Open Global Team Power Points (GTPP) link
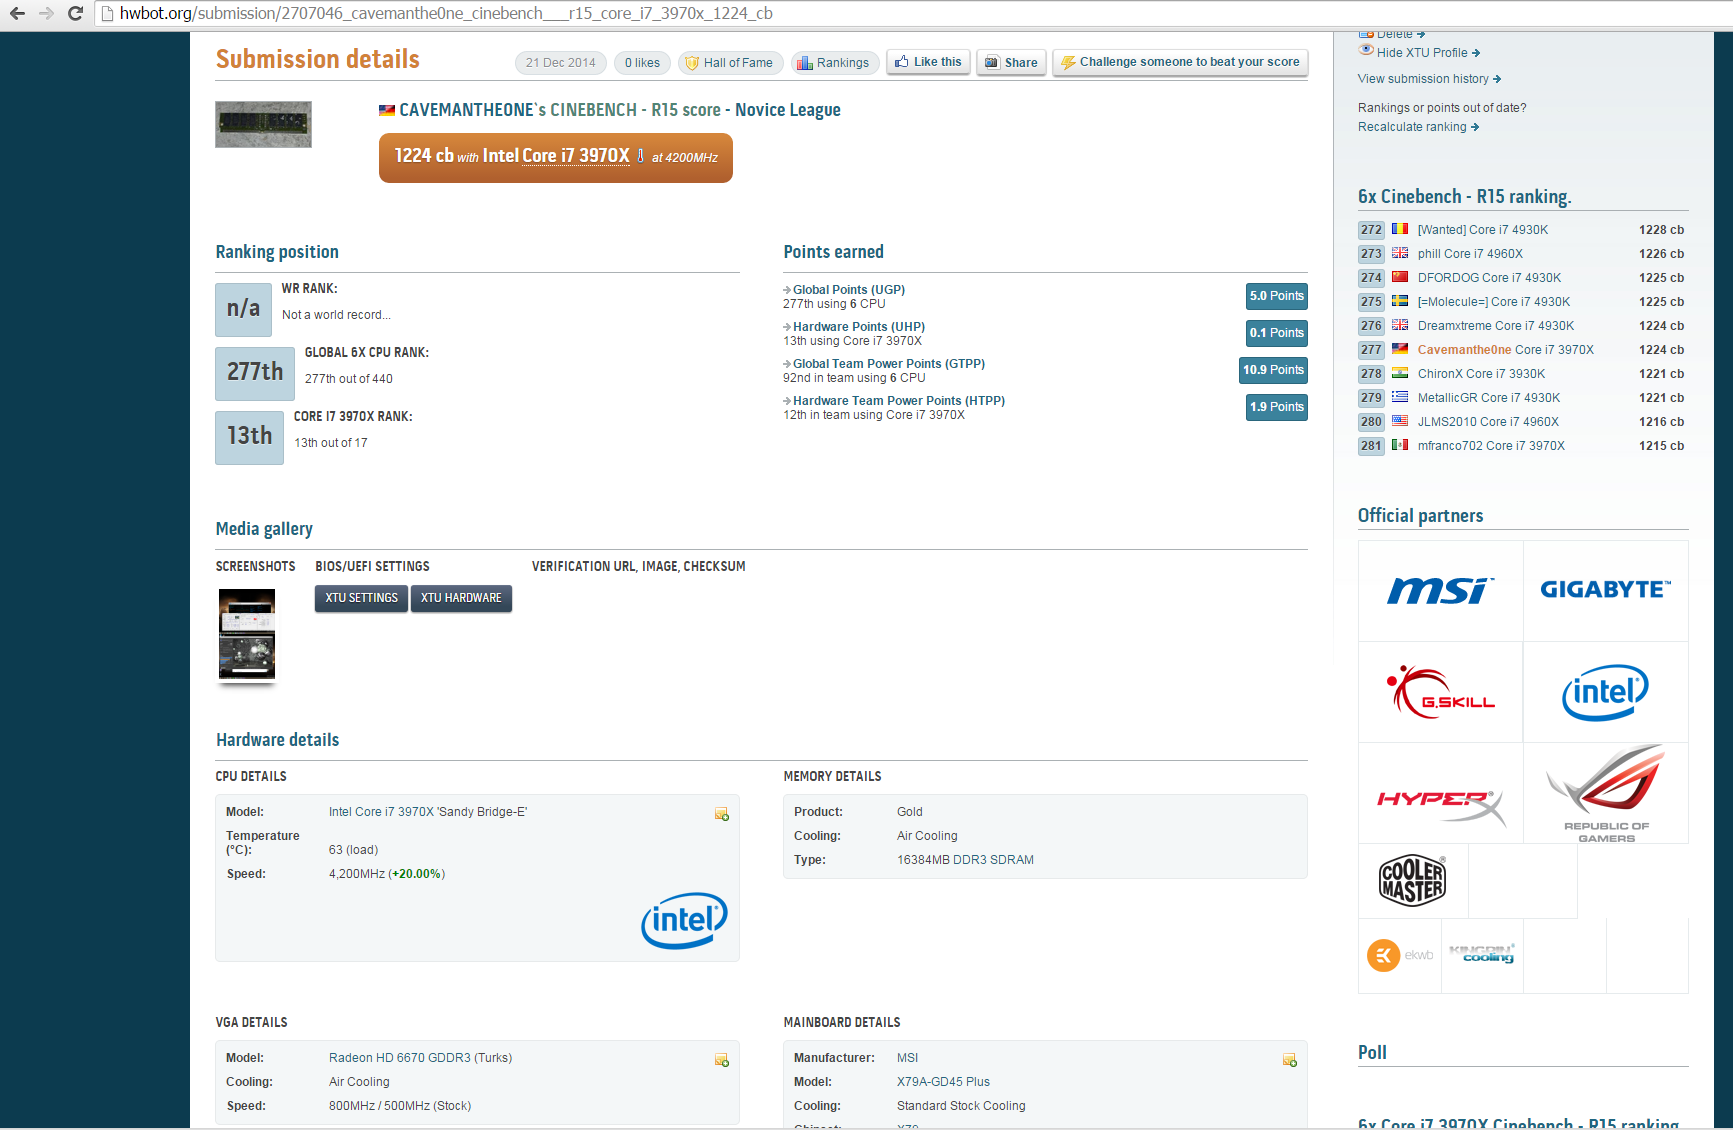The height and width of the screenshot is (1130, 1733). pyautogui.click(x=888, y=364)
